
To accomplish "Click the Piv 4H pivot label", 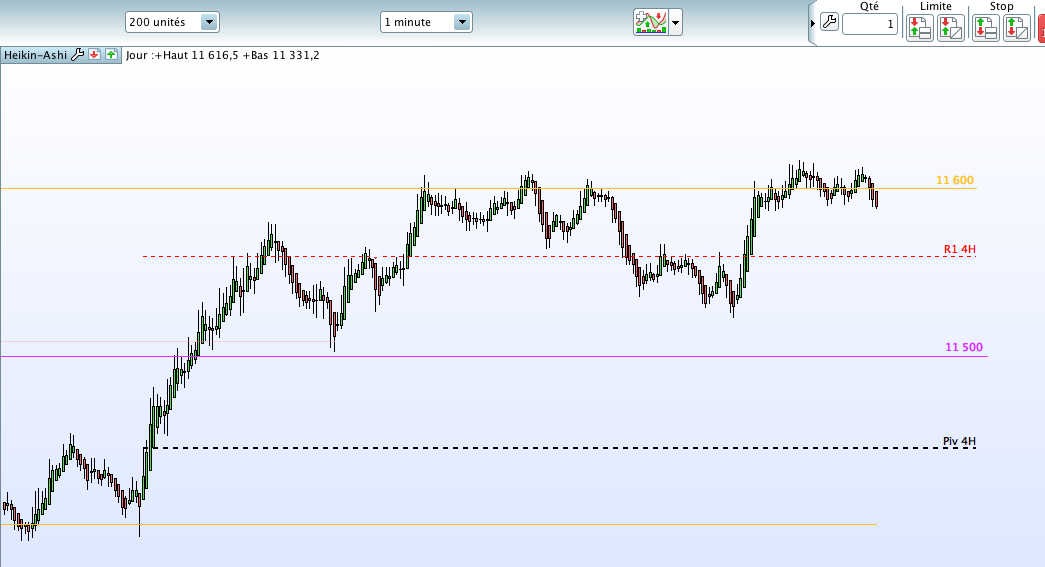I will (x=959, y=441).
